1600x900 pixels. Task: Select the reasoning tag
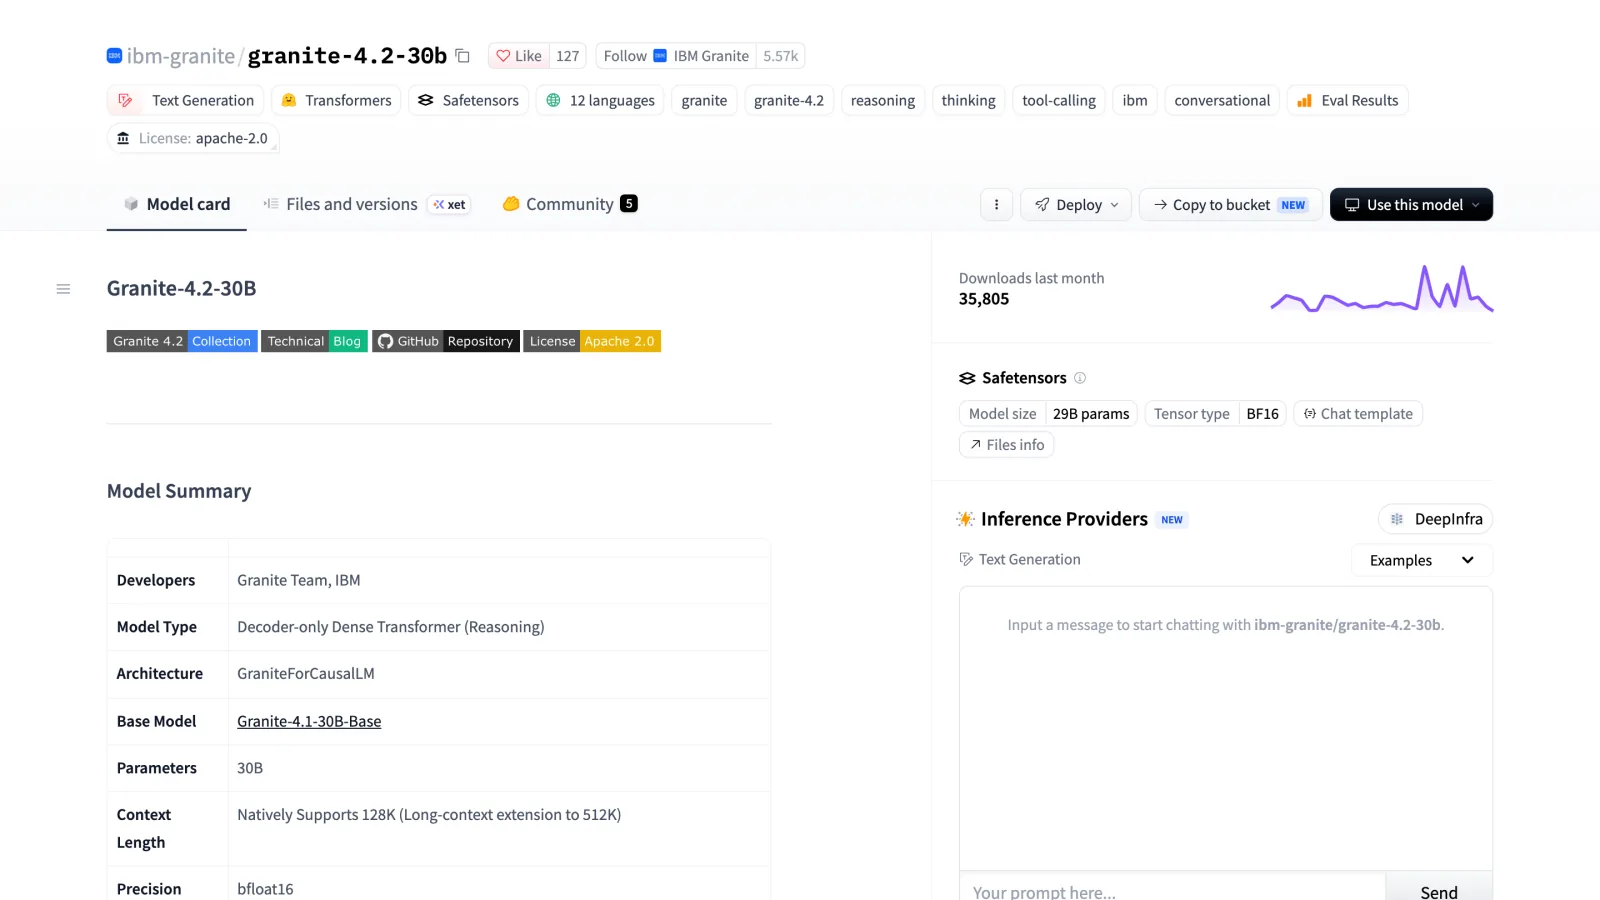tap(883, 101)
